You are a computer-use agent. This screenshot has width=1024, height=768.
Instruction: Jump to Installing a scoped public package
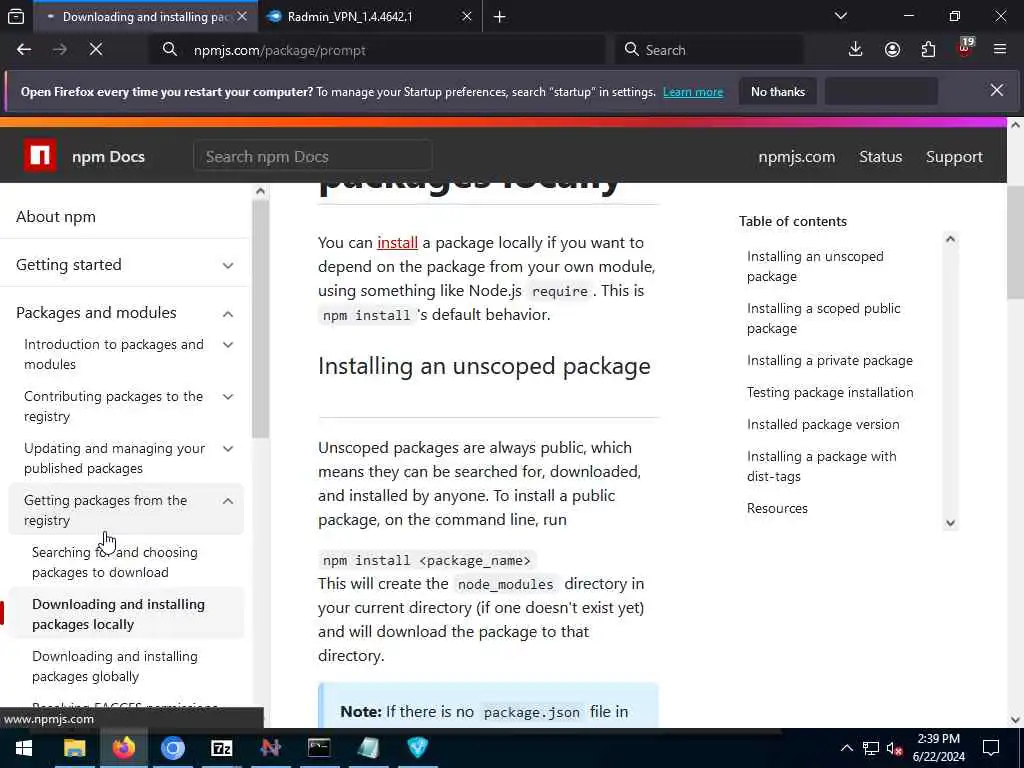click(824, 318)
